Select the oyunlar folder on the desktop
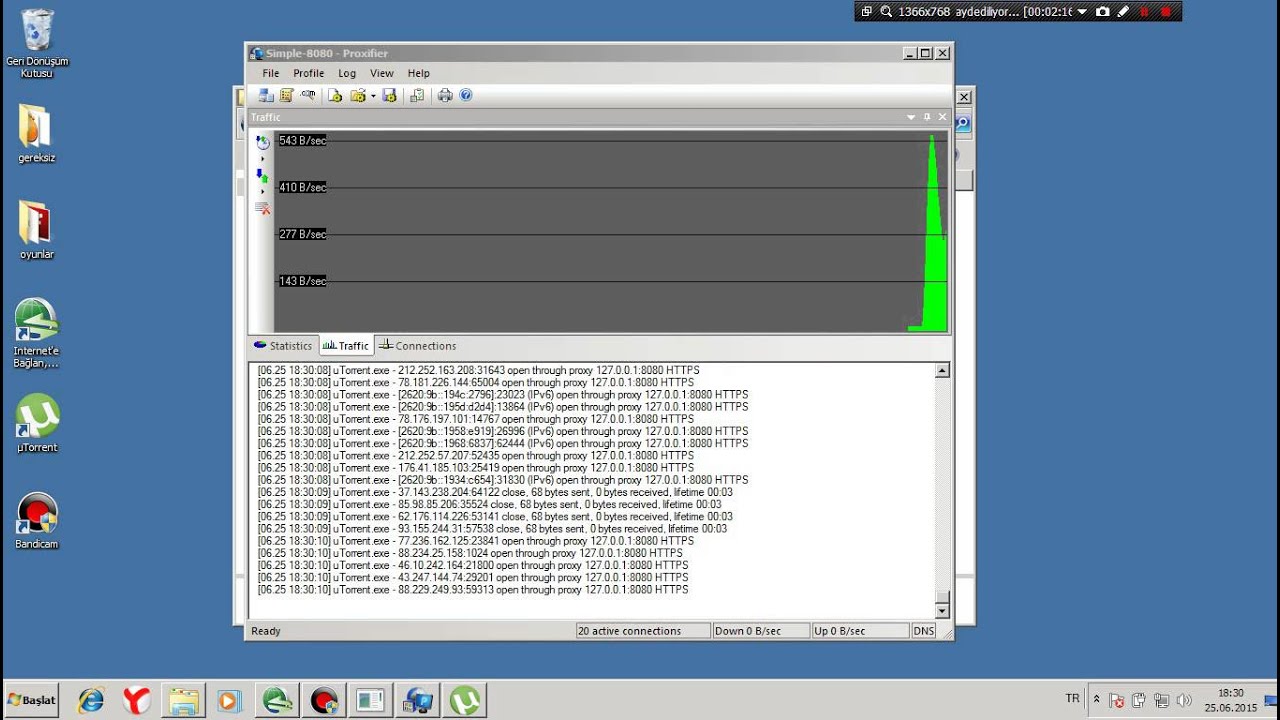1280x720 pixels. pos(36,230)
